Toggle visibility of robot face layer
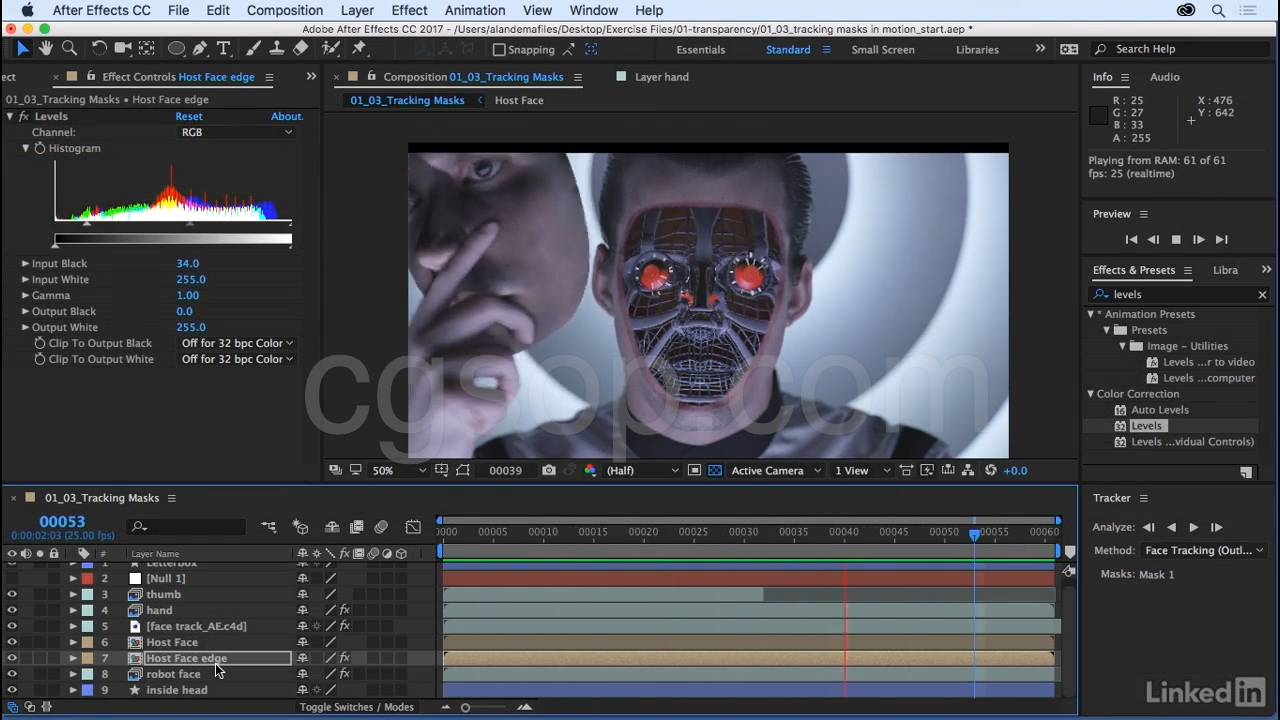 click(12, 674)
